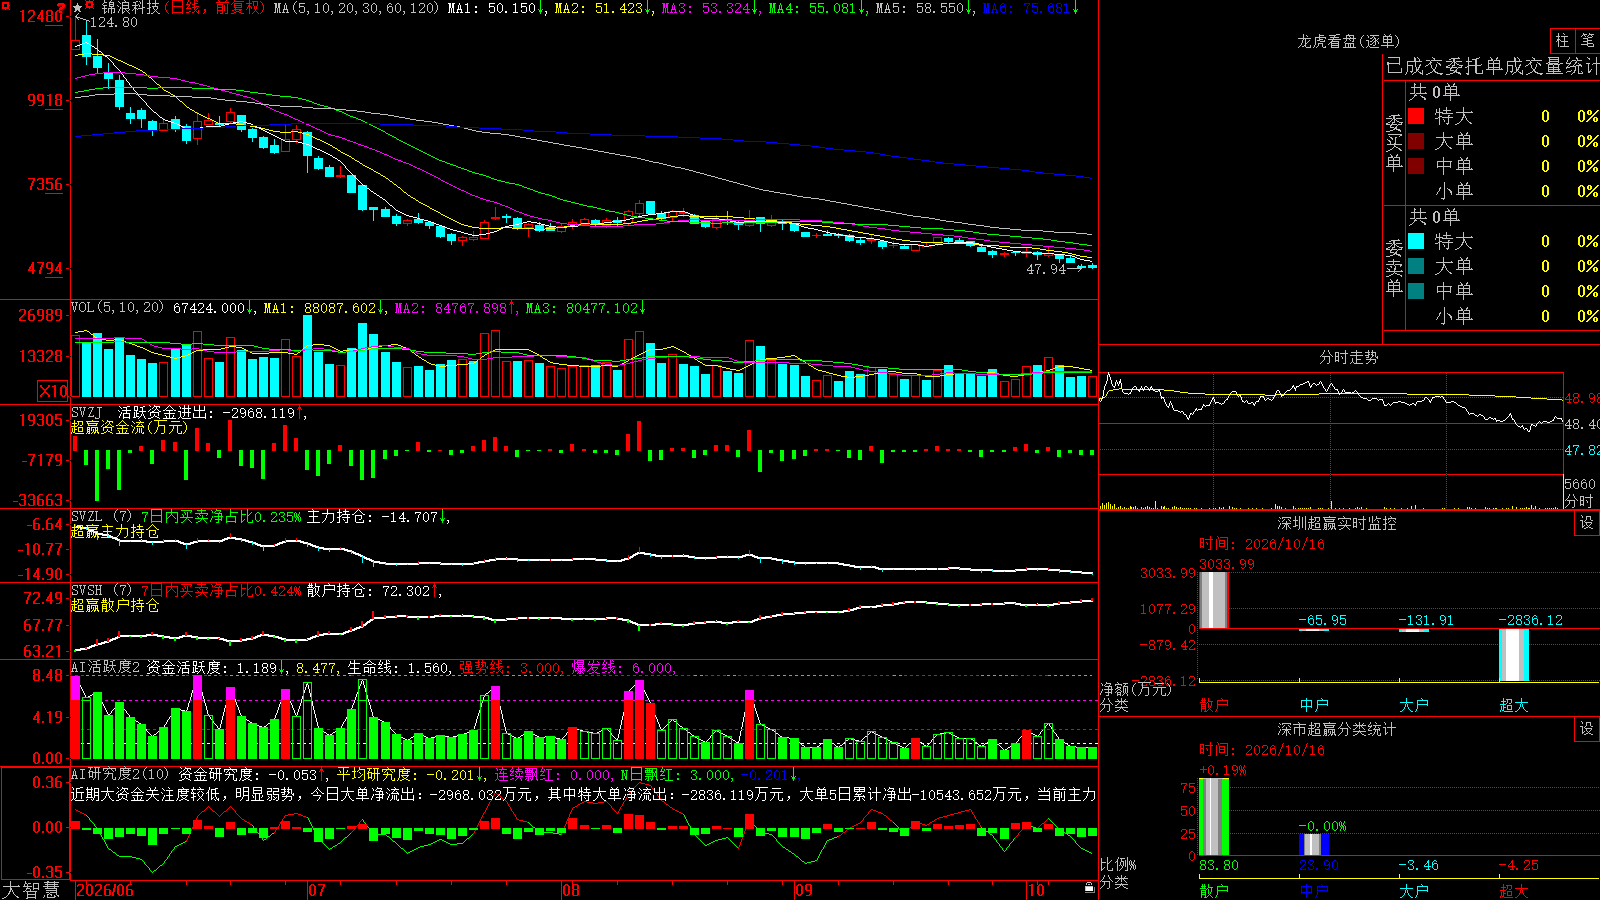Click the red question mark help icon

pos(62,7)
